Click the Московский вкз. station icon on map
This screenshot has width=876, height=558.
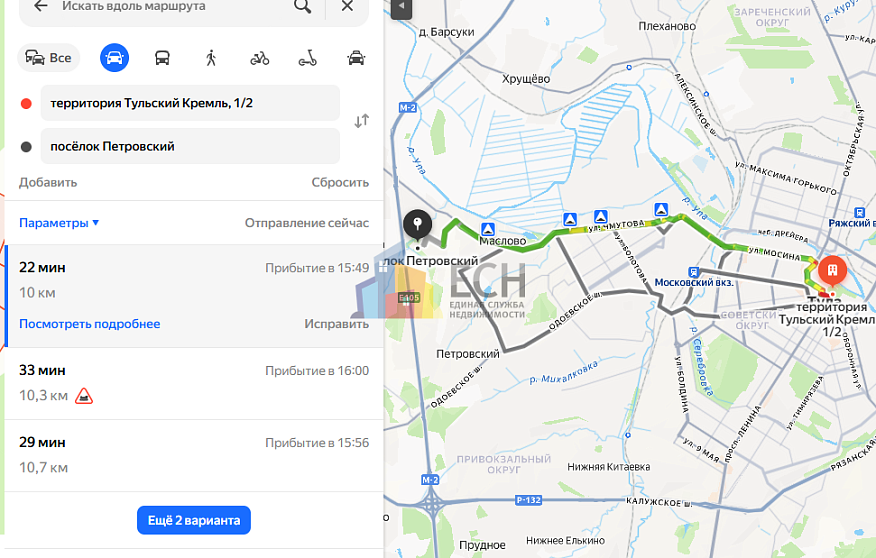(692, 272)
